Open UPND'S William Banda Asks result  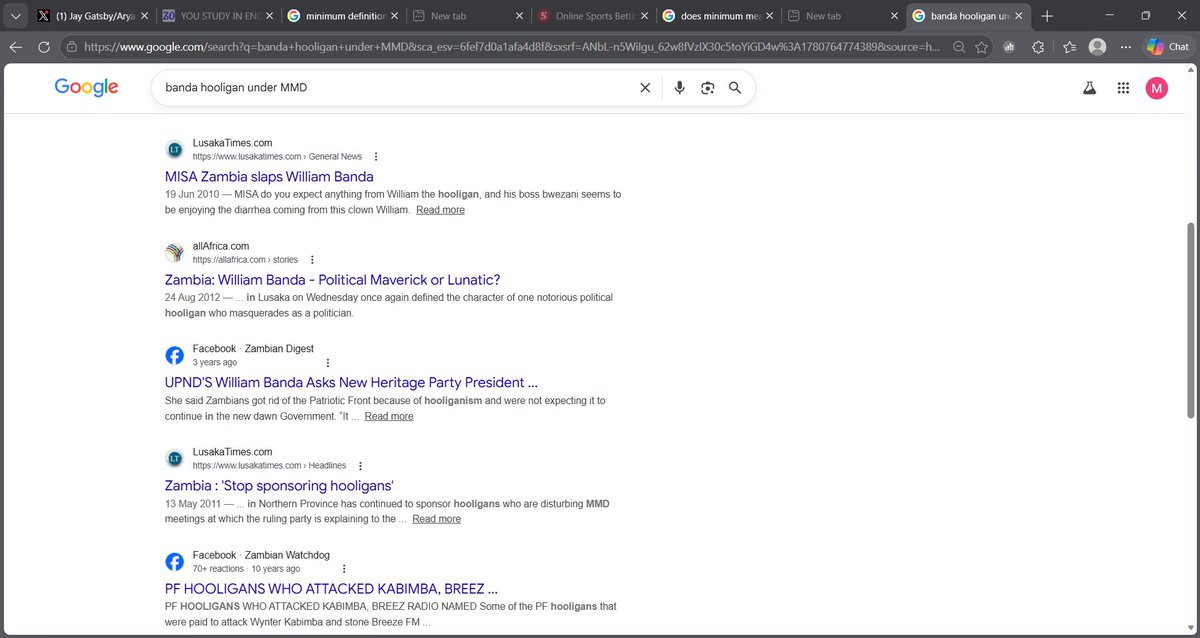point(351,382)
